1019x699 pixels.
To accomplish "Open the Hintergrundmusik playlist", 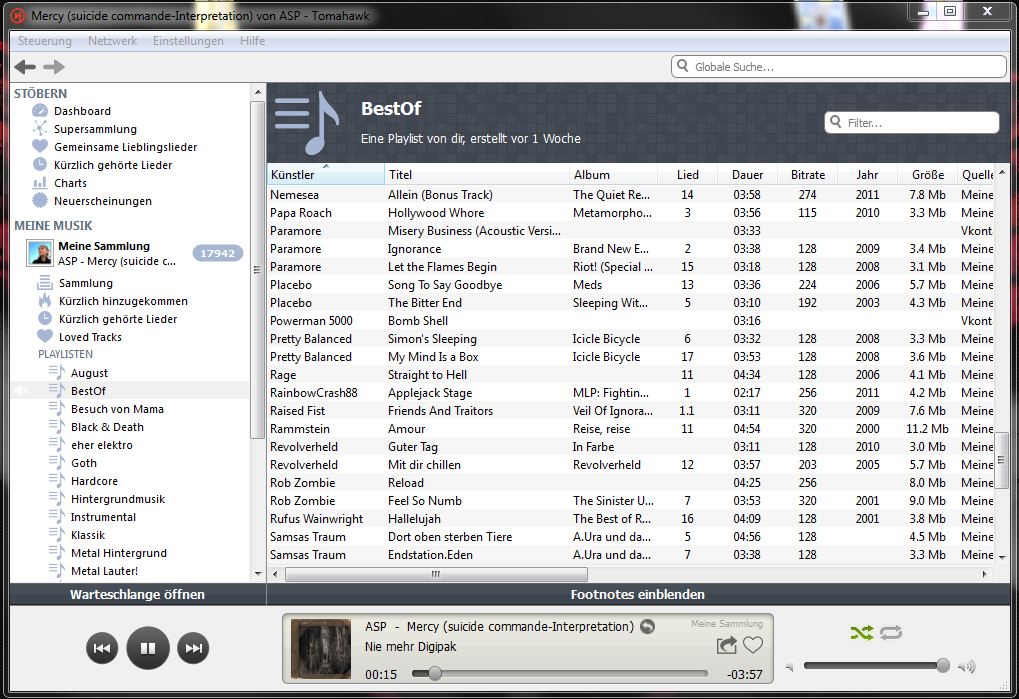I will 118,499.
